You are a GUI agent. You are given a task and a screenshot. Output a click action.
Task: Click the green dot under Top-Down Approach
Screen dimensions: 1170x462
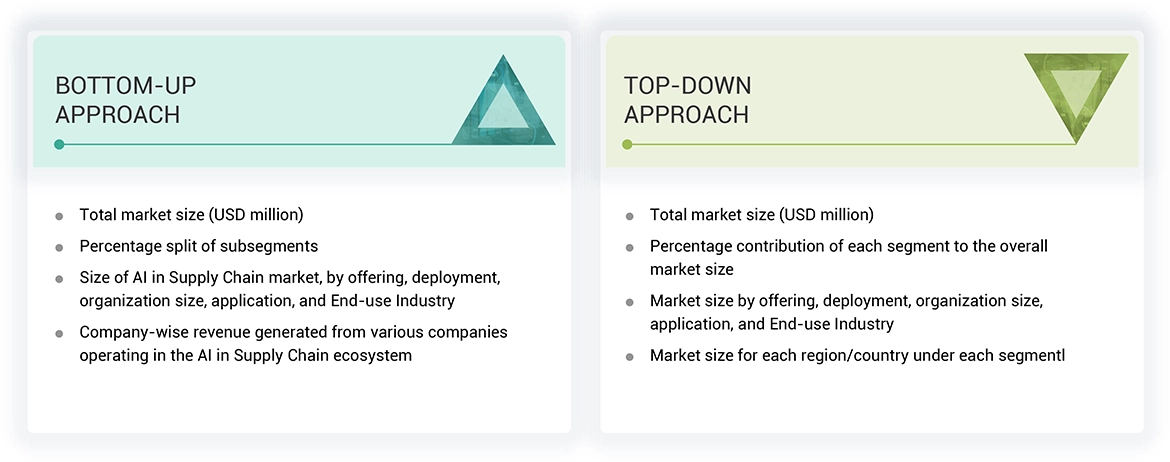[x=627, y=144]
